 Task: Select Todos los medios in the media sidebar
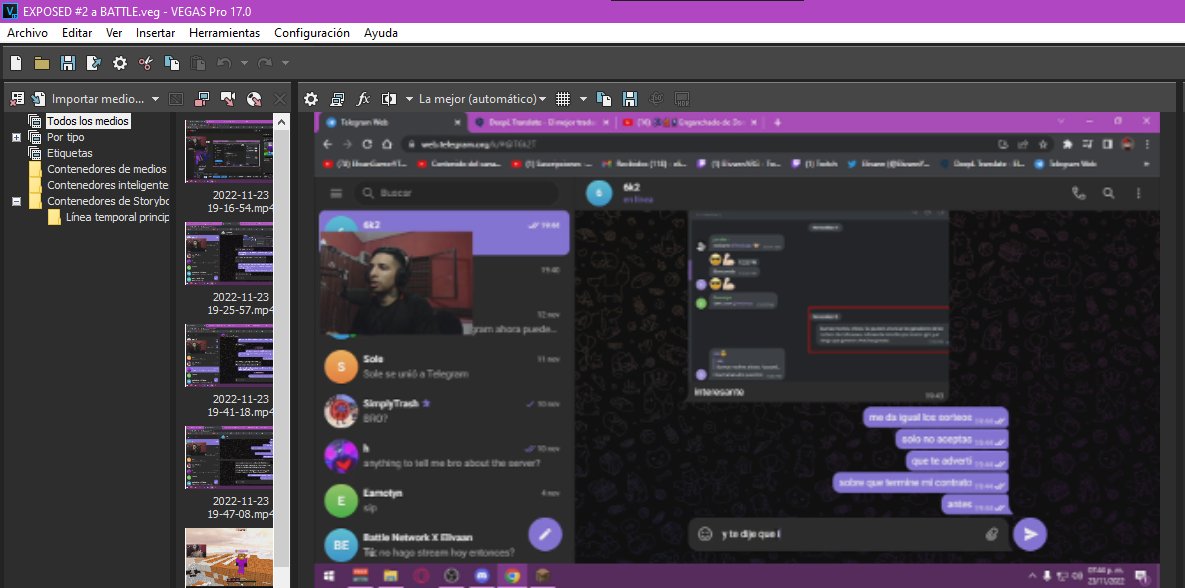pos(89,120)
